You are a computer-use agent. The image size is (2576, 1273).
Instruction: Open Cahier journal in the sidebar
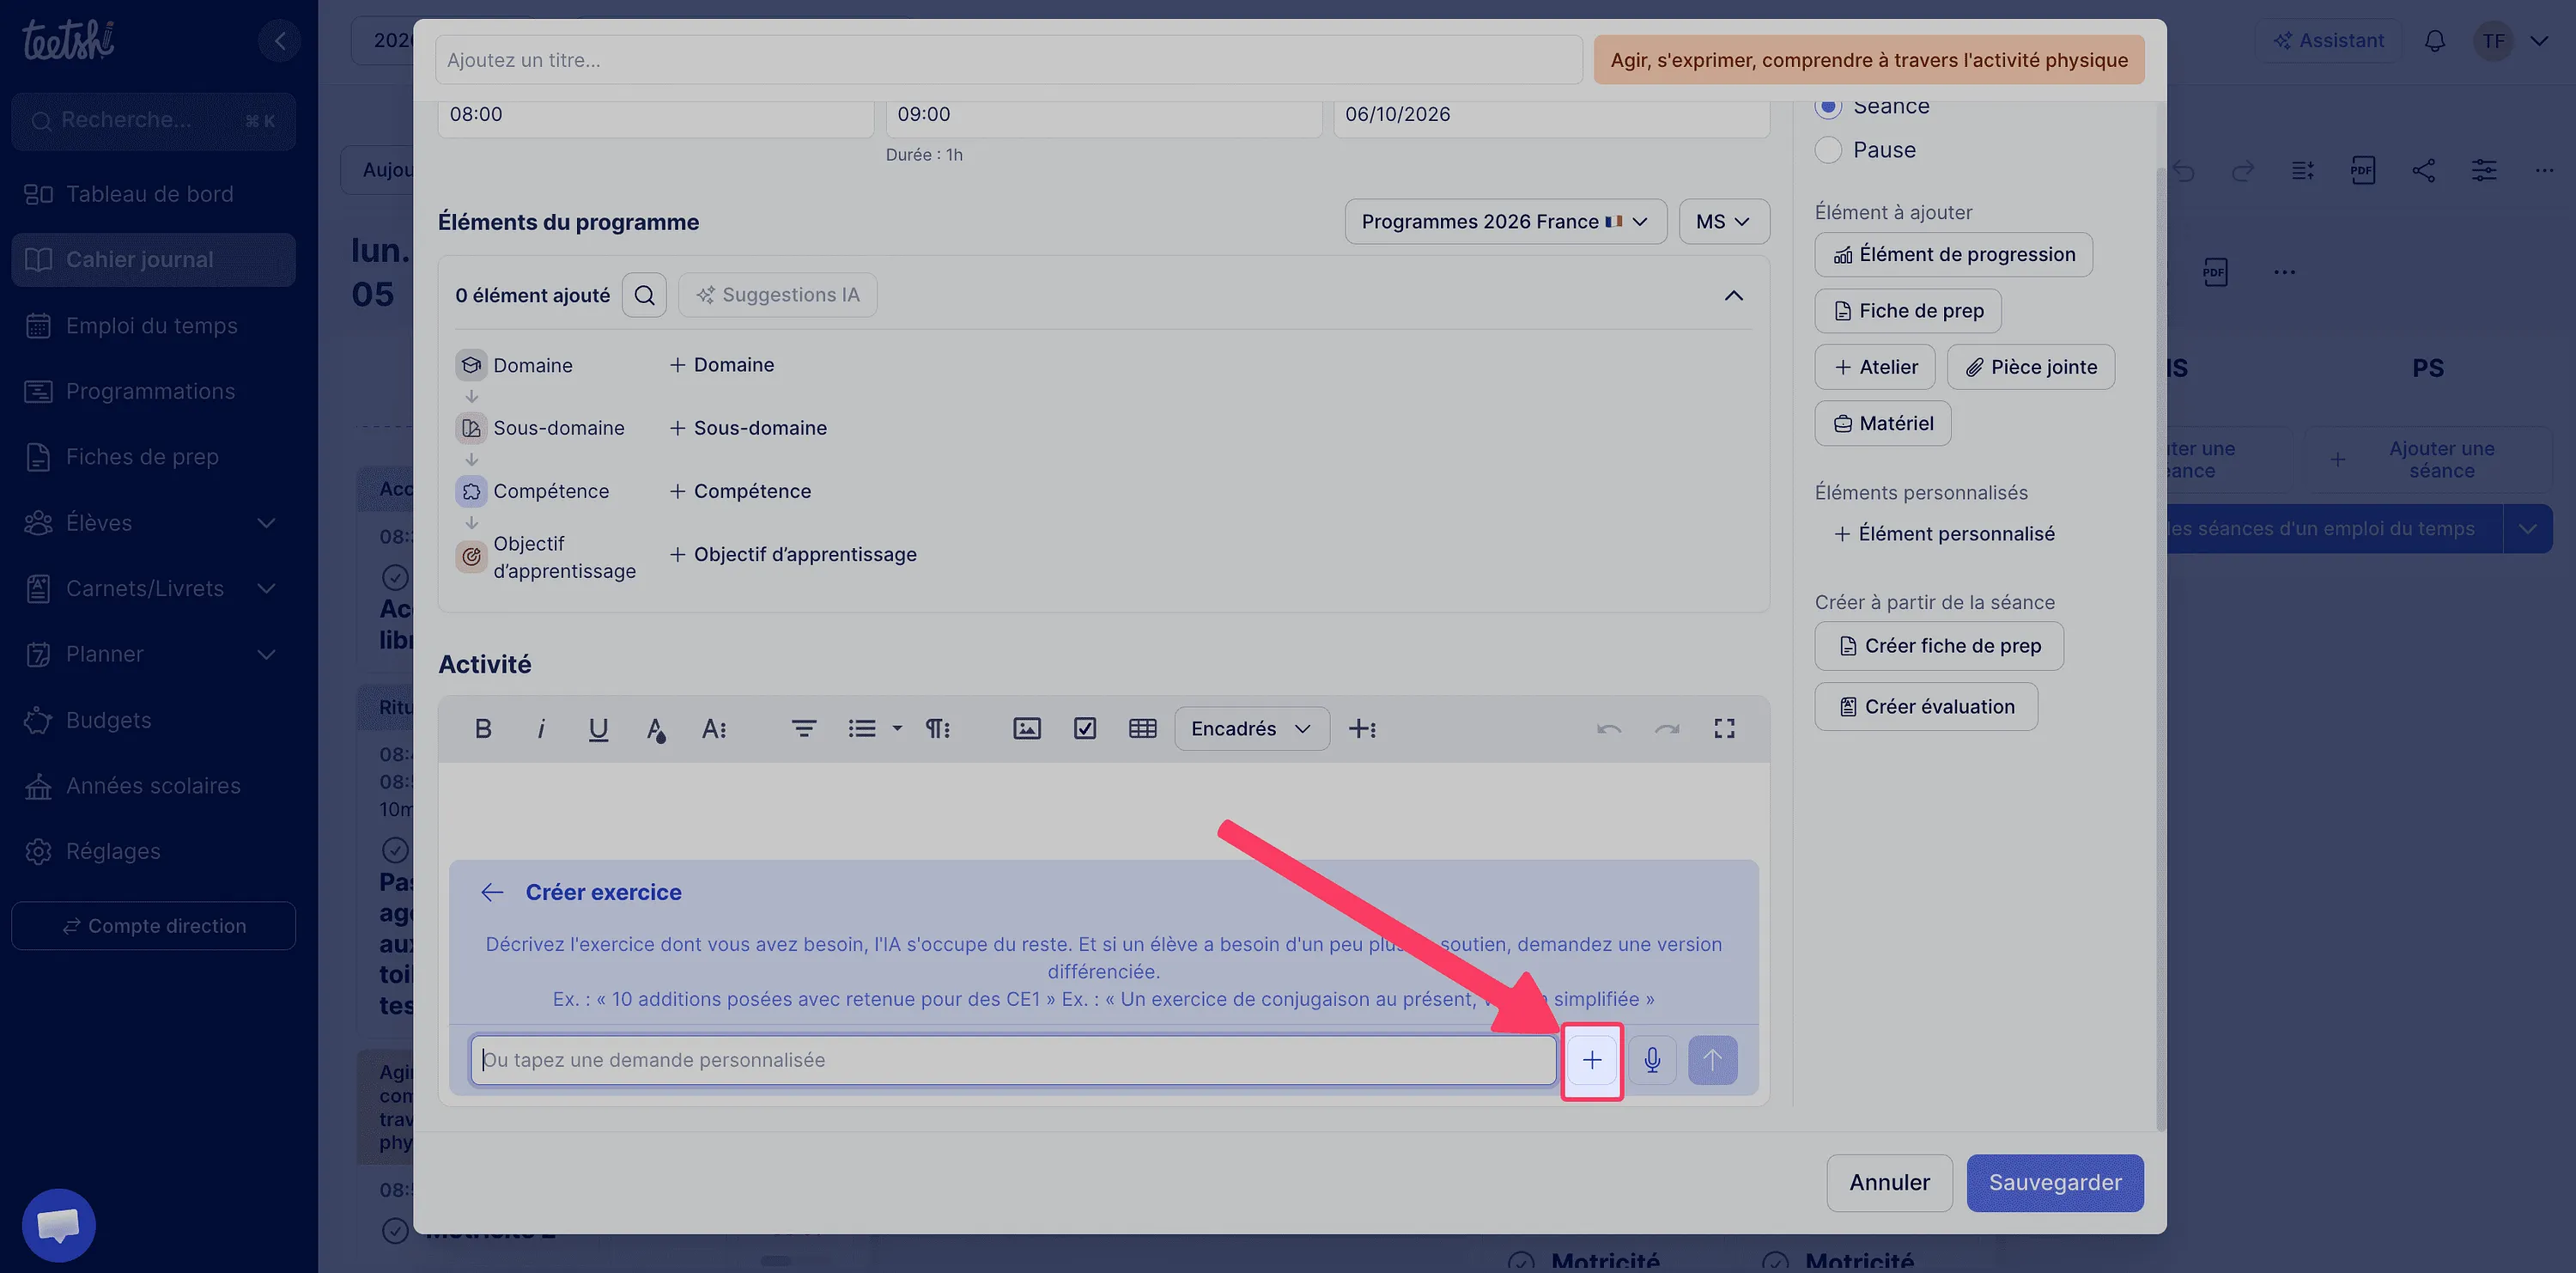(x=153, y=260)
